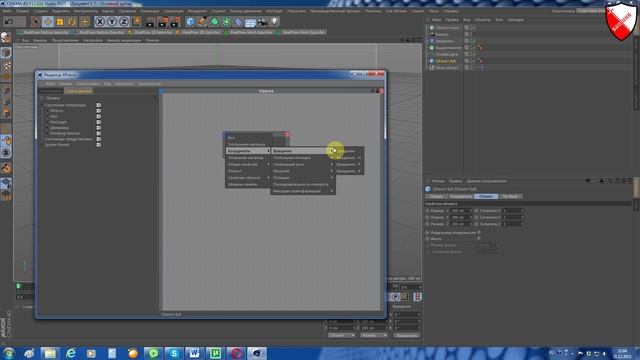Click the Camera icon in the toolbar

click(x=262, y=21)
